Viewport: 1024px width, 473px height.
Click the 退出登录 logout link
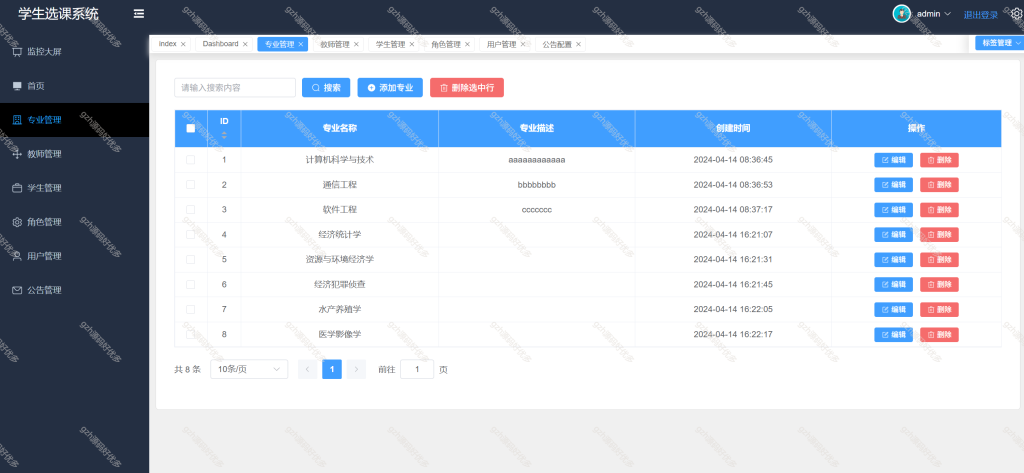point(981,14)
